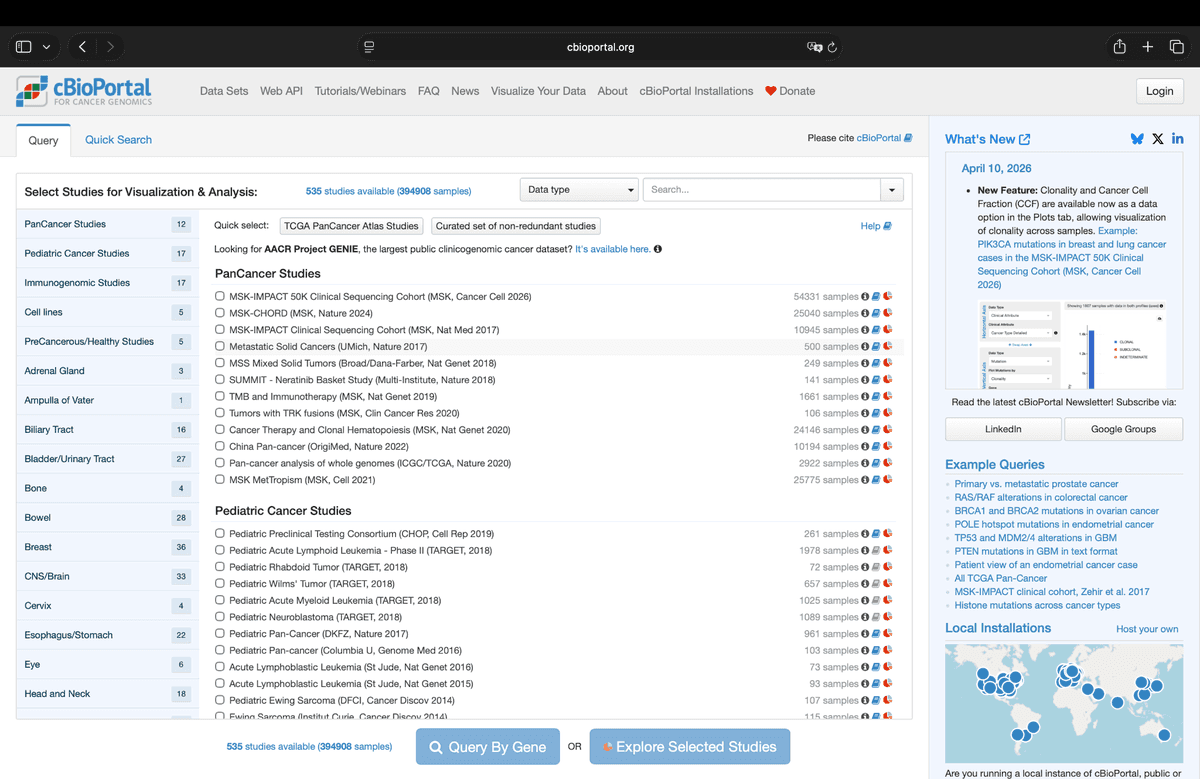Select MSK-CHORD (MSK, Nature 2024) checkbox
This screenshot has height=779, width=1200.
tap(220, 313)
